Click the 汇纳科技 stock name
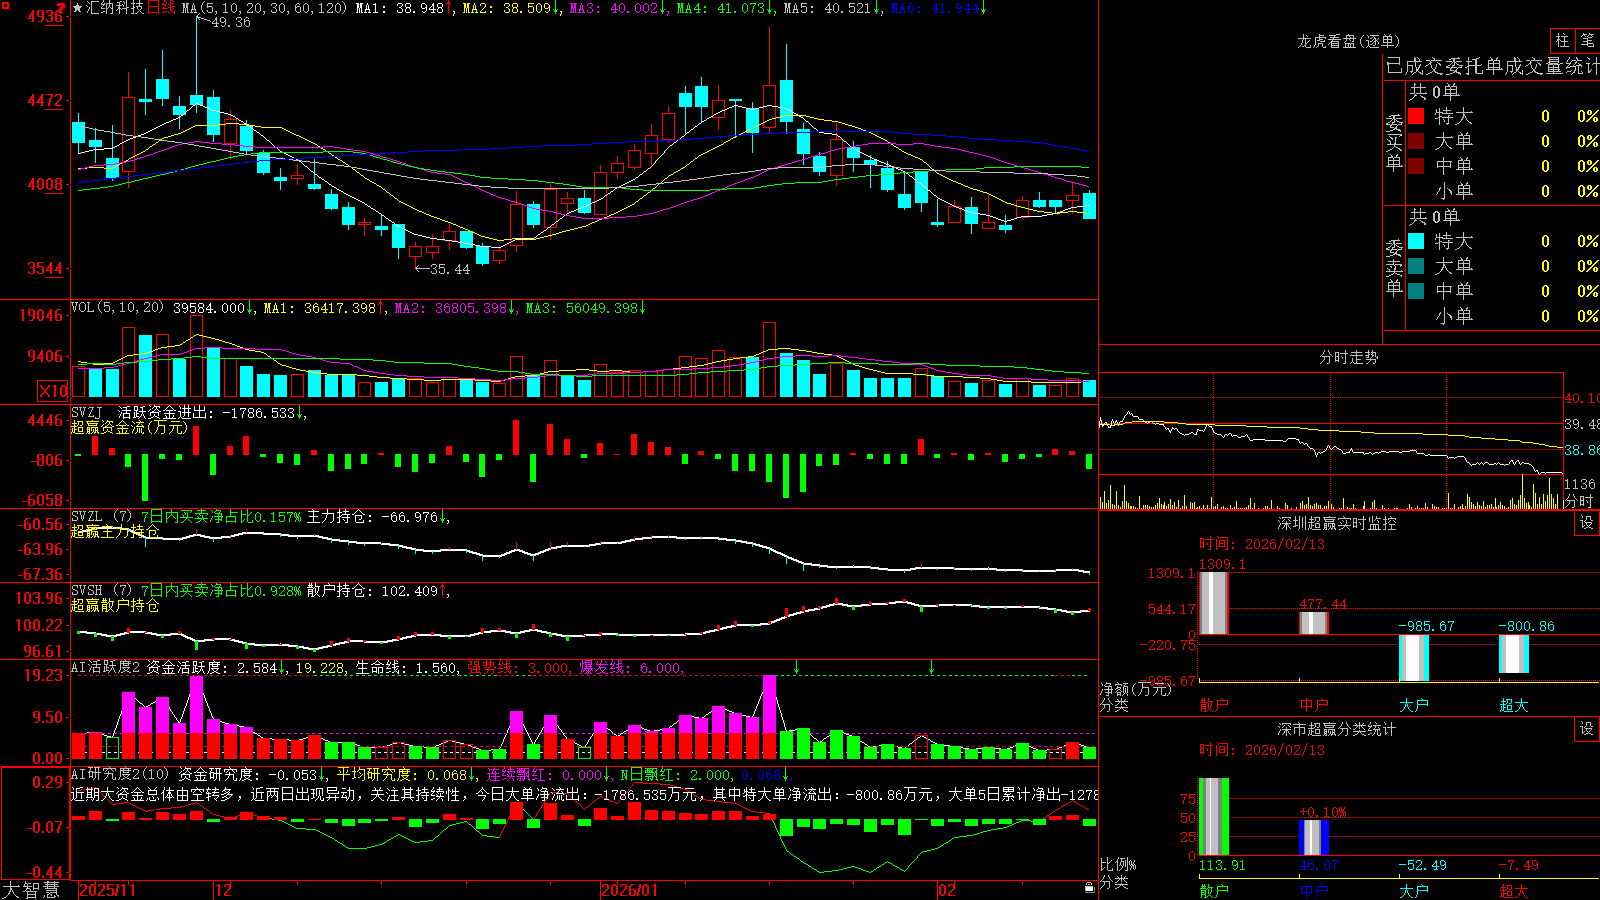Screen dimensions: 1600x900 point(115,8)
